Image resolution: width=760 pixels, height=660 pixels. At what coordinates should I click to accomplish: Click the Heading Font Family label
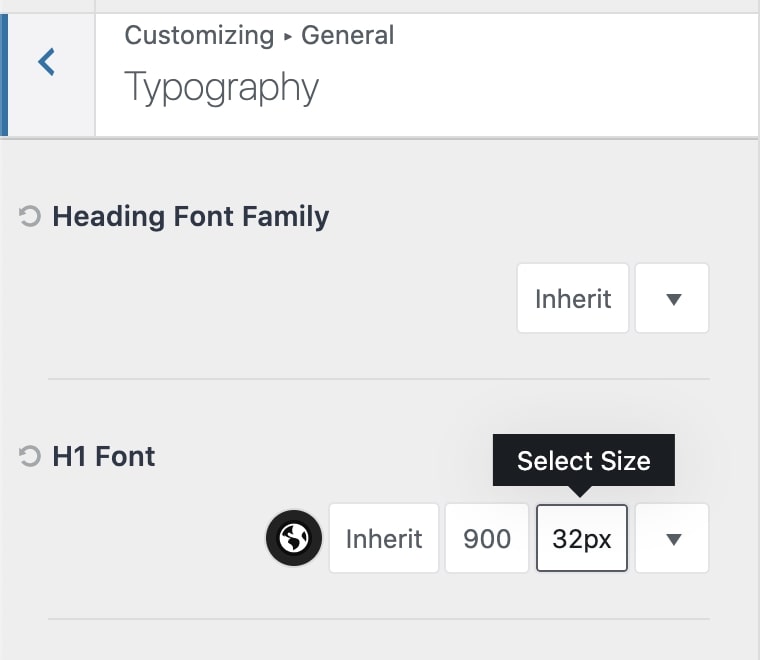[x=190, y=216]
